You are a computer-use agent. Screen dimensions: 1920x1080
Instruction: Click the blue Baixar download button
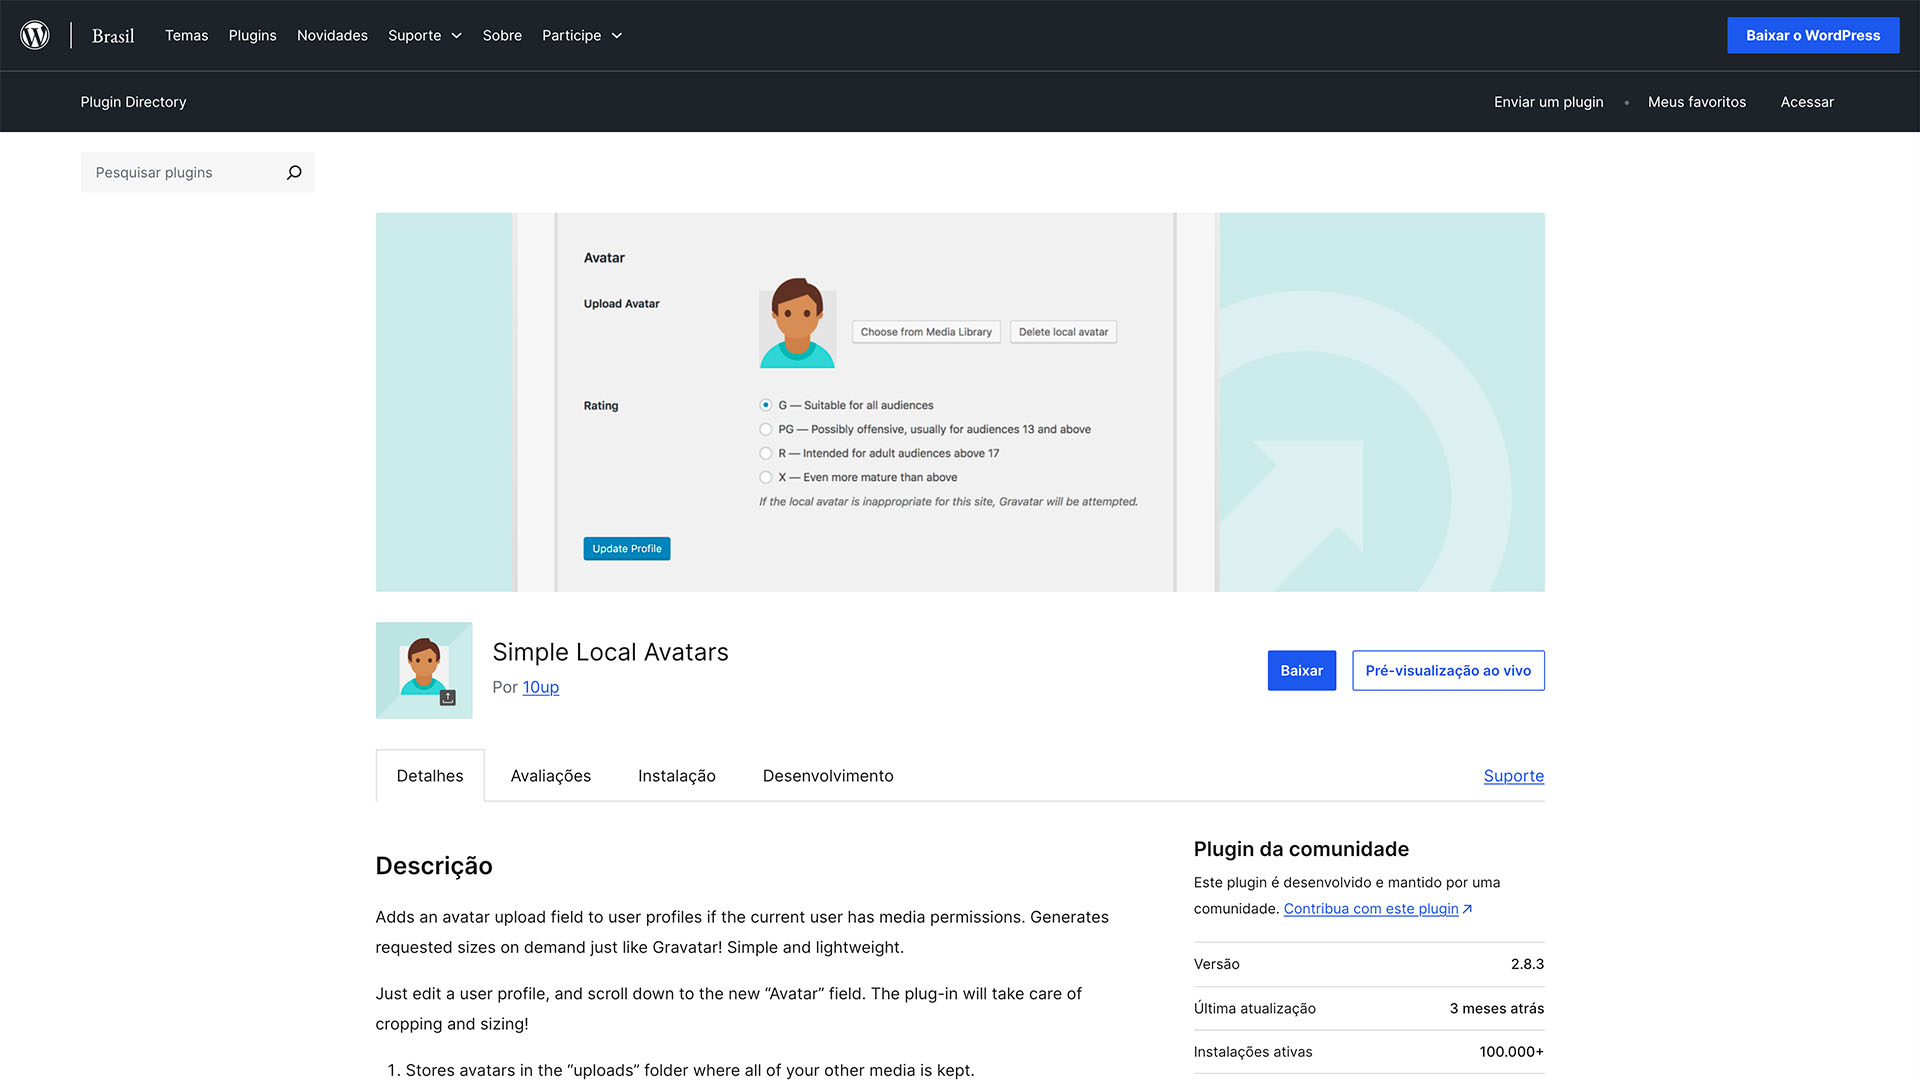(x=1301, y=670)
